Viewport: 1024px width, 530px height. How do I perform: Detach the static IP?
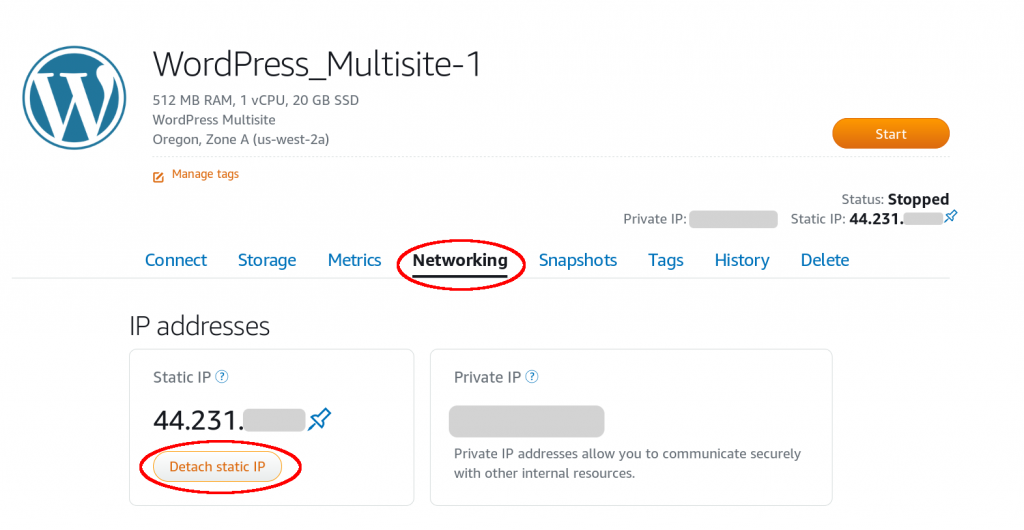[217, 467]
